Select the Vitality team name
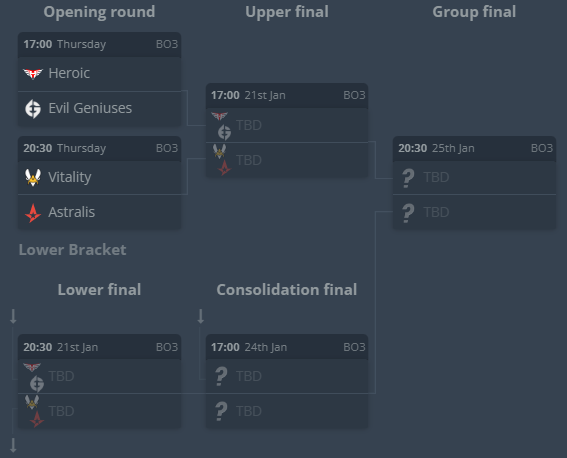 tap(70, 177)
